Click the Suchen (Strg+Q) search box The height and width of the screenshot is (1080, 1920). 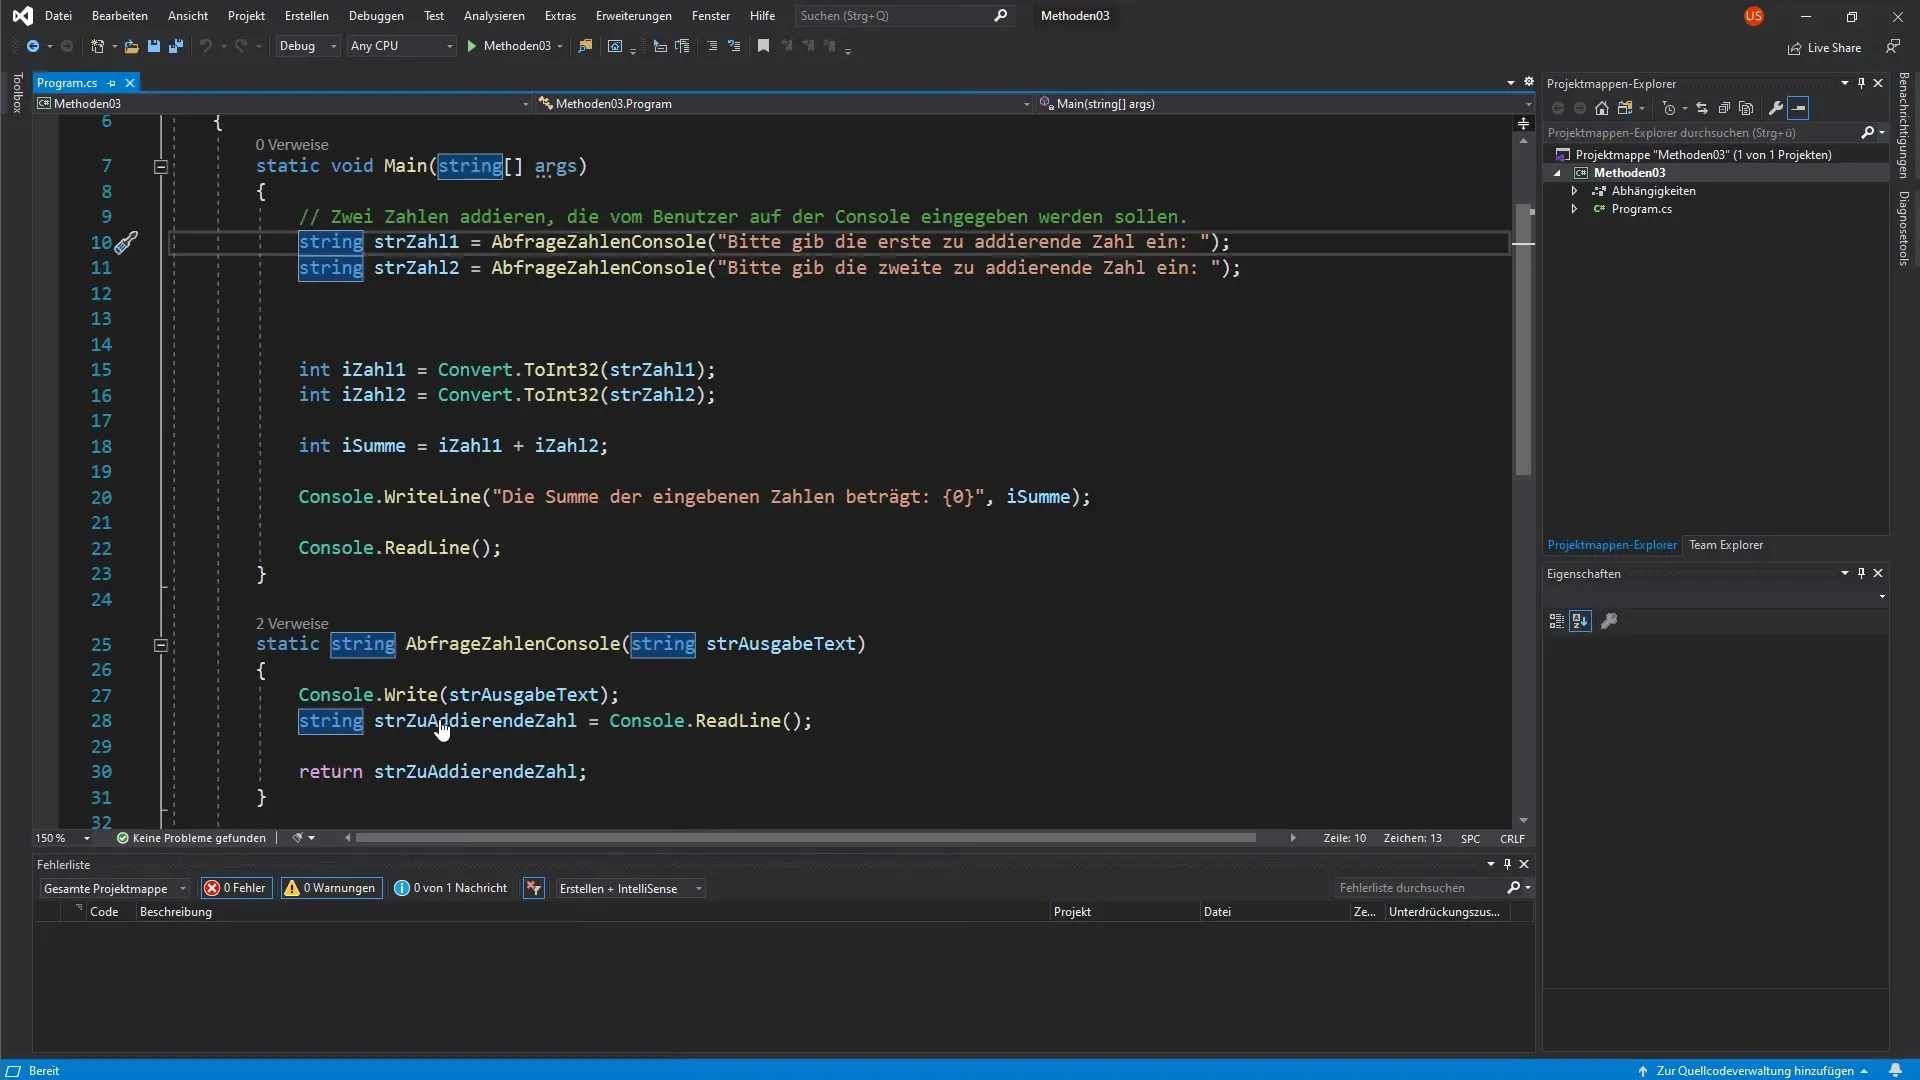[903, 16]
